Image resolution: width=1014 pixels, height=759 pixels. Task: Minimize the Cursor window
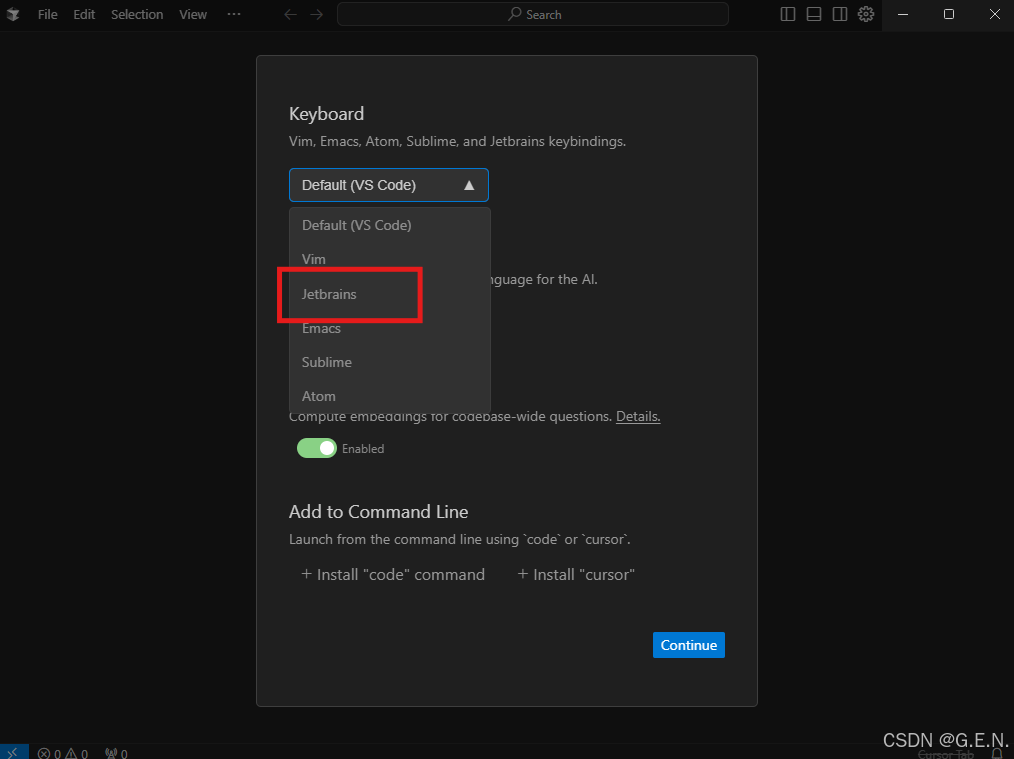coord(903,14)
